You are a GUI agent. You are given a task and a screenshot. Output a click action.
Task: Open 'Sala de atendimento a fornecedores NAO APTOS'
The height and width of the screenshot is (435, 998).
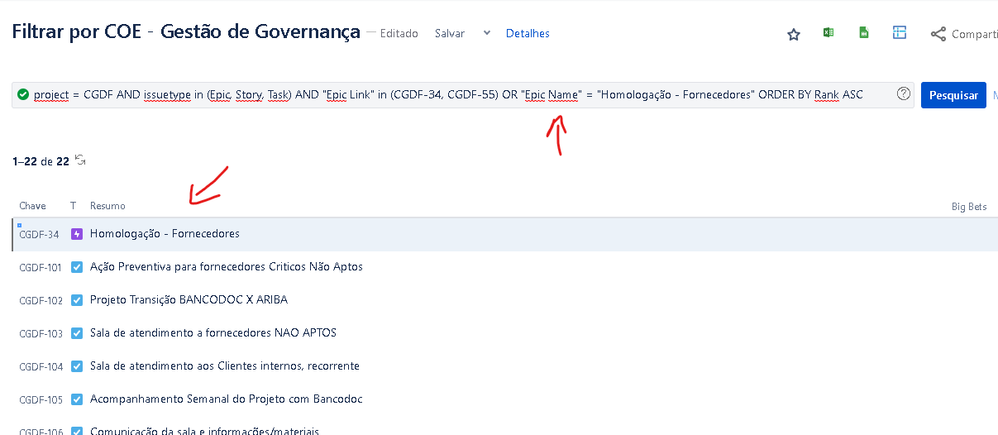click(213, 333)
